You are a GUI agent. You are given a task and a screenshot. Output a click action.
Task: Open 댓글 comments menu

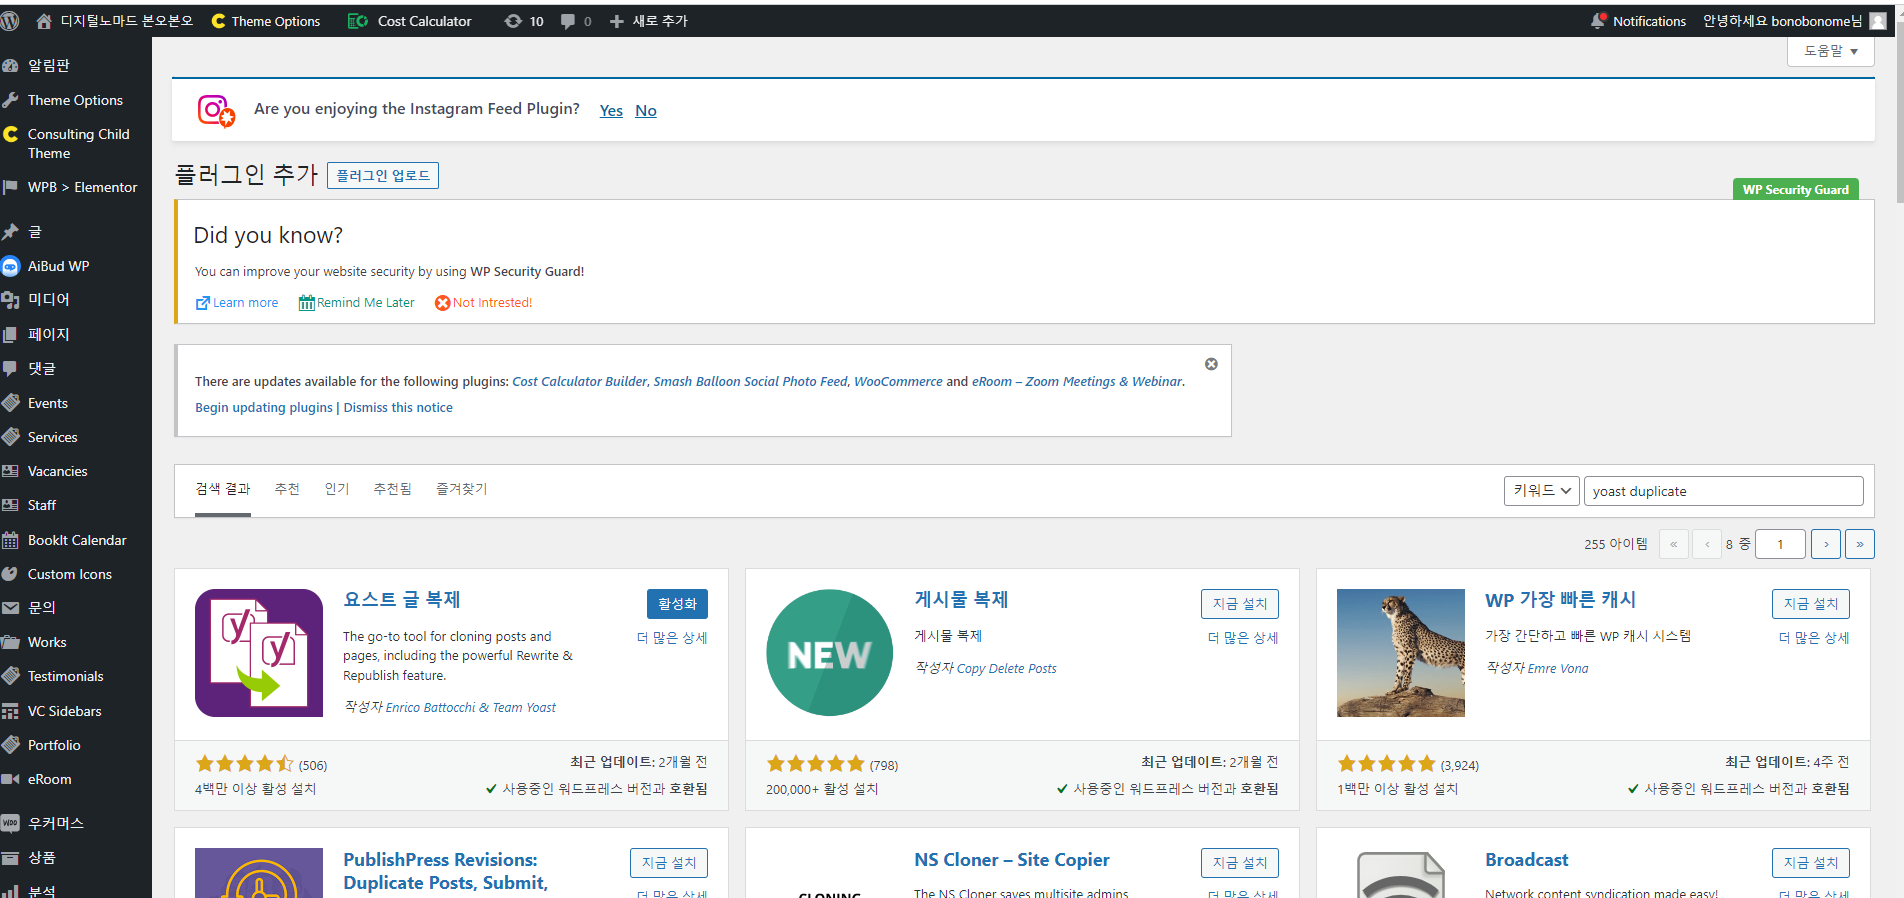tap(41, 368)
